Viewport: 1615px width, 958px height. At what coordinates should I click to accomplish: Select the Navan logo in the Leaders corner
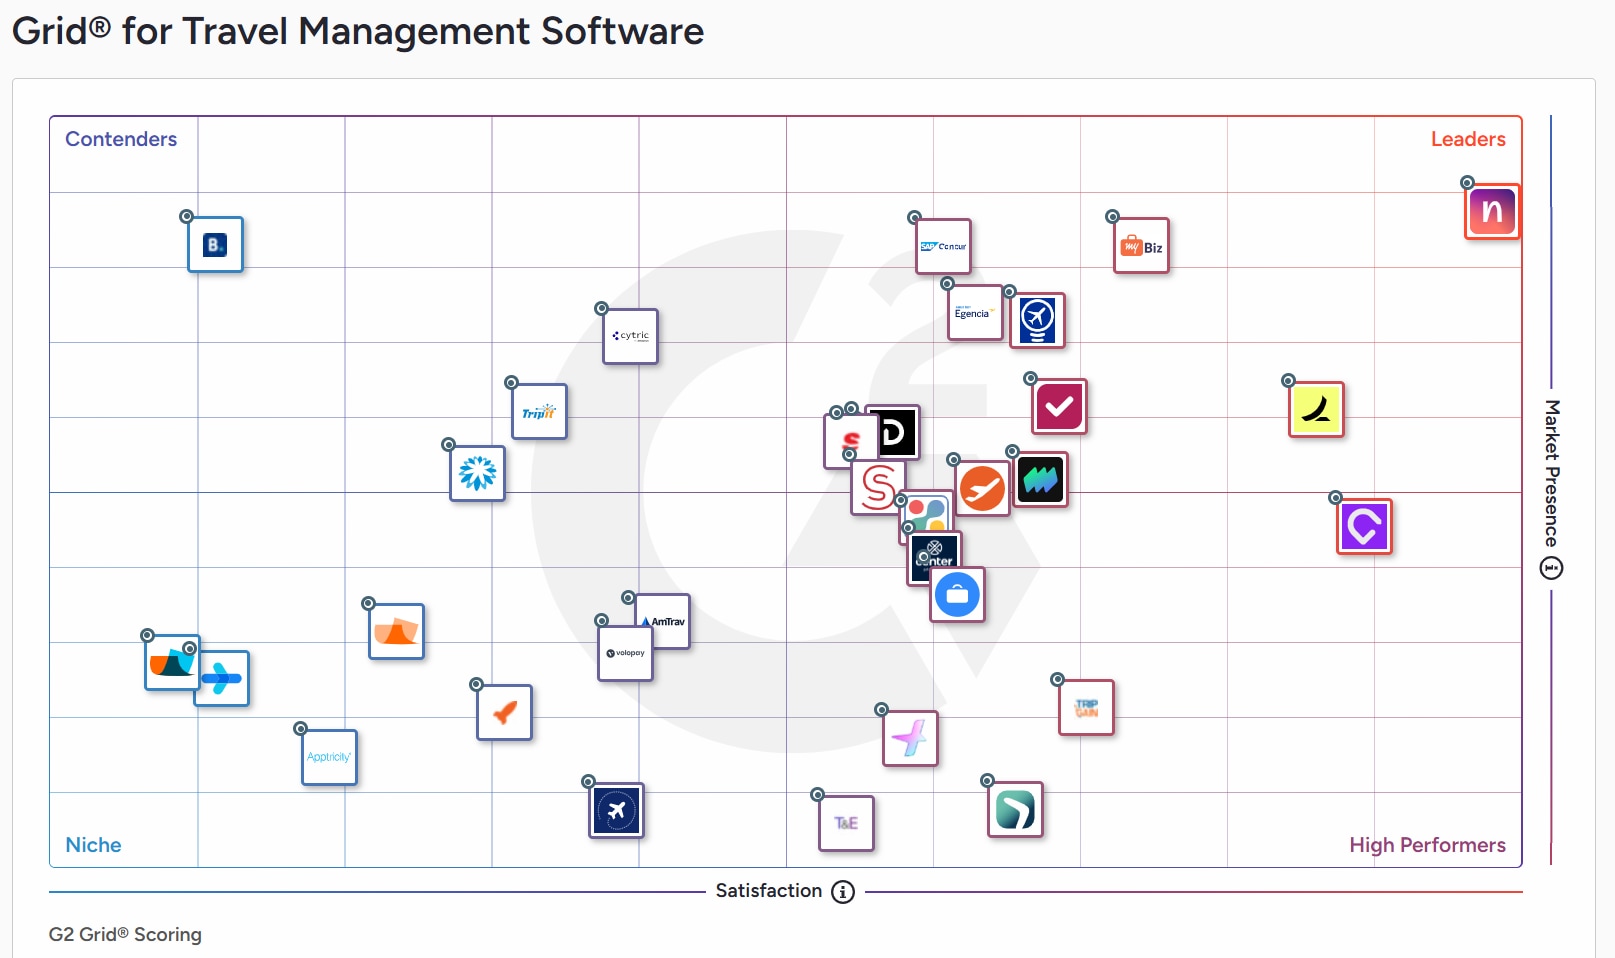tap(1491, 211)
